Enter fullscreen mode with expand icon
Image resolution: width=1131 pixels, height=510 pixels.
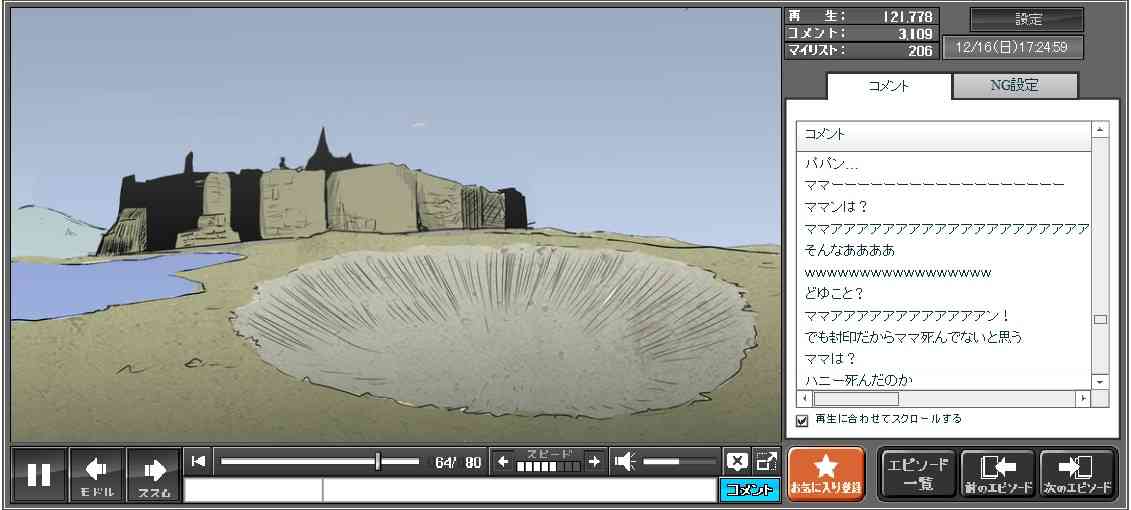(766, 461)
